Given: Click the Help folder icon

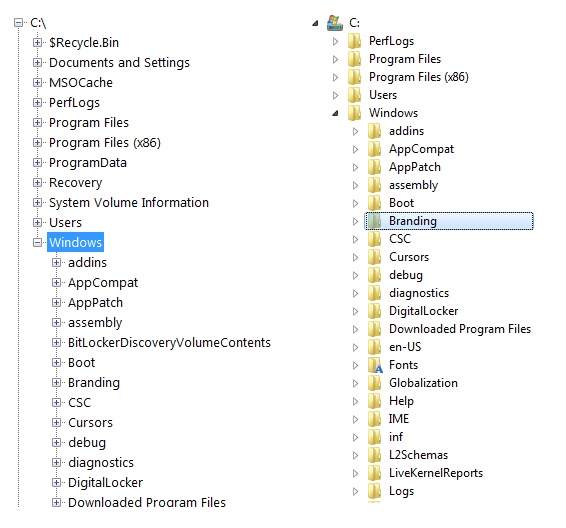Looking at the screenshot, I should [x=375, y=401].
